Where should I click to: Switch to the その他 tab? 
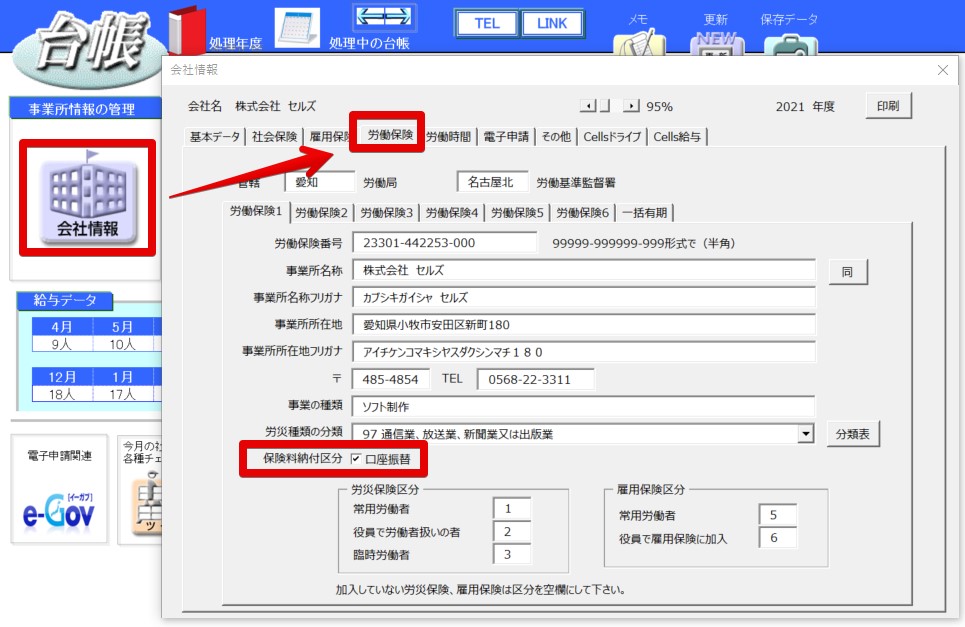click(556, 137)
